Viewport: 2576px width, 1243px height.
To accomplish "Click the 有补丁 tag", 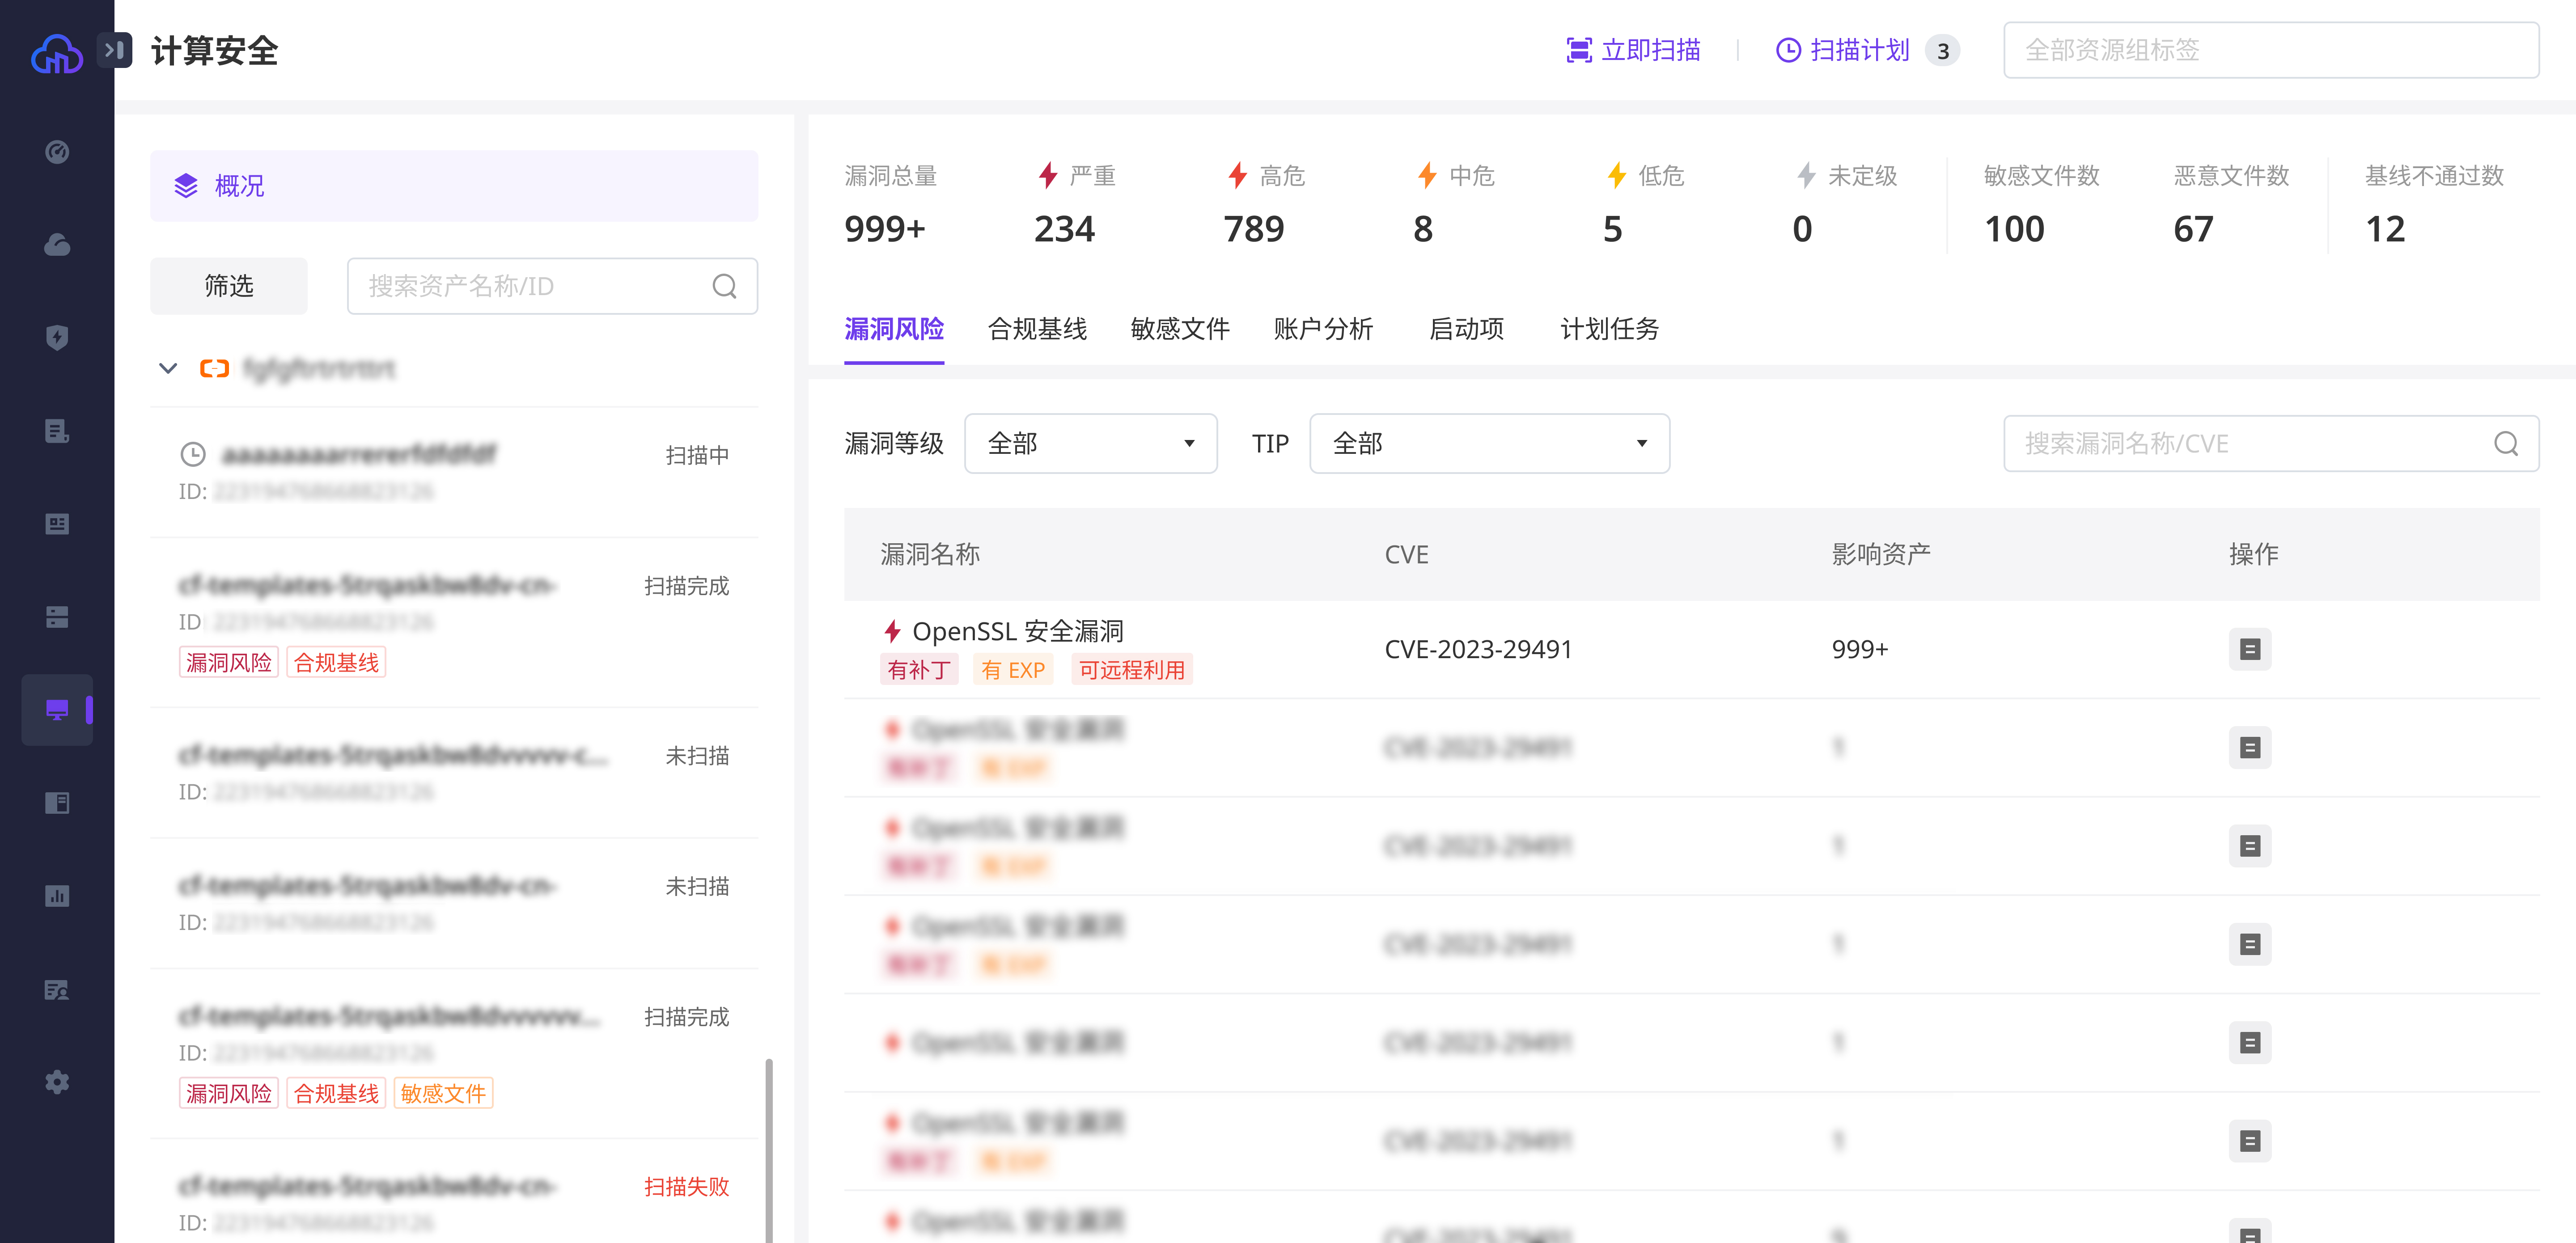I will click(919, 670).
